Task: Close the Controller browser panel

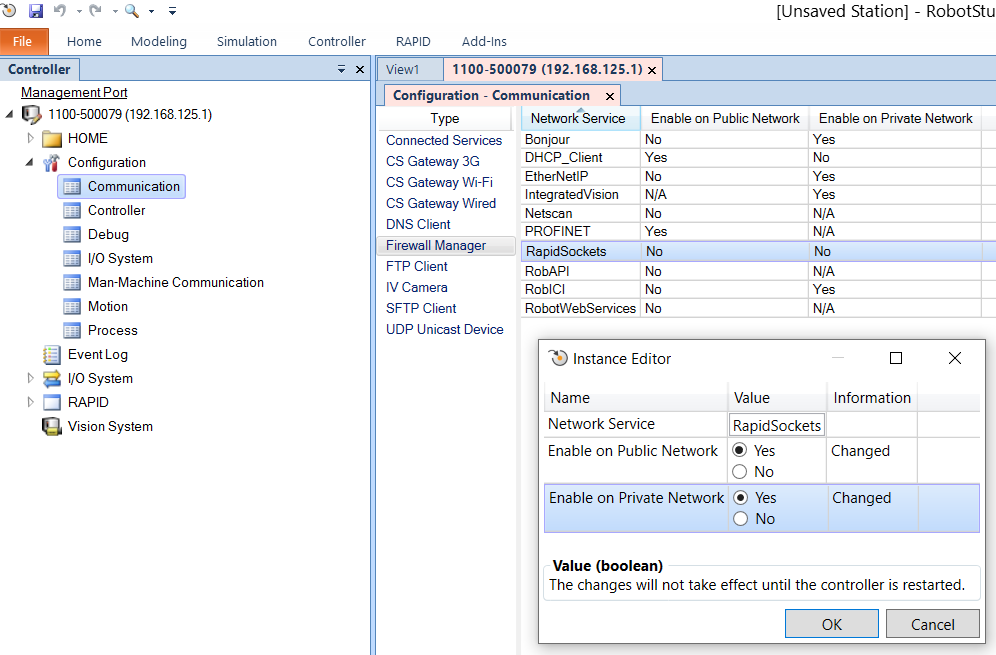Action: tap(360, 69)
